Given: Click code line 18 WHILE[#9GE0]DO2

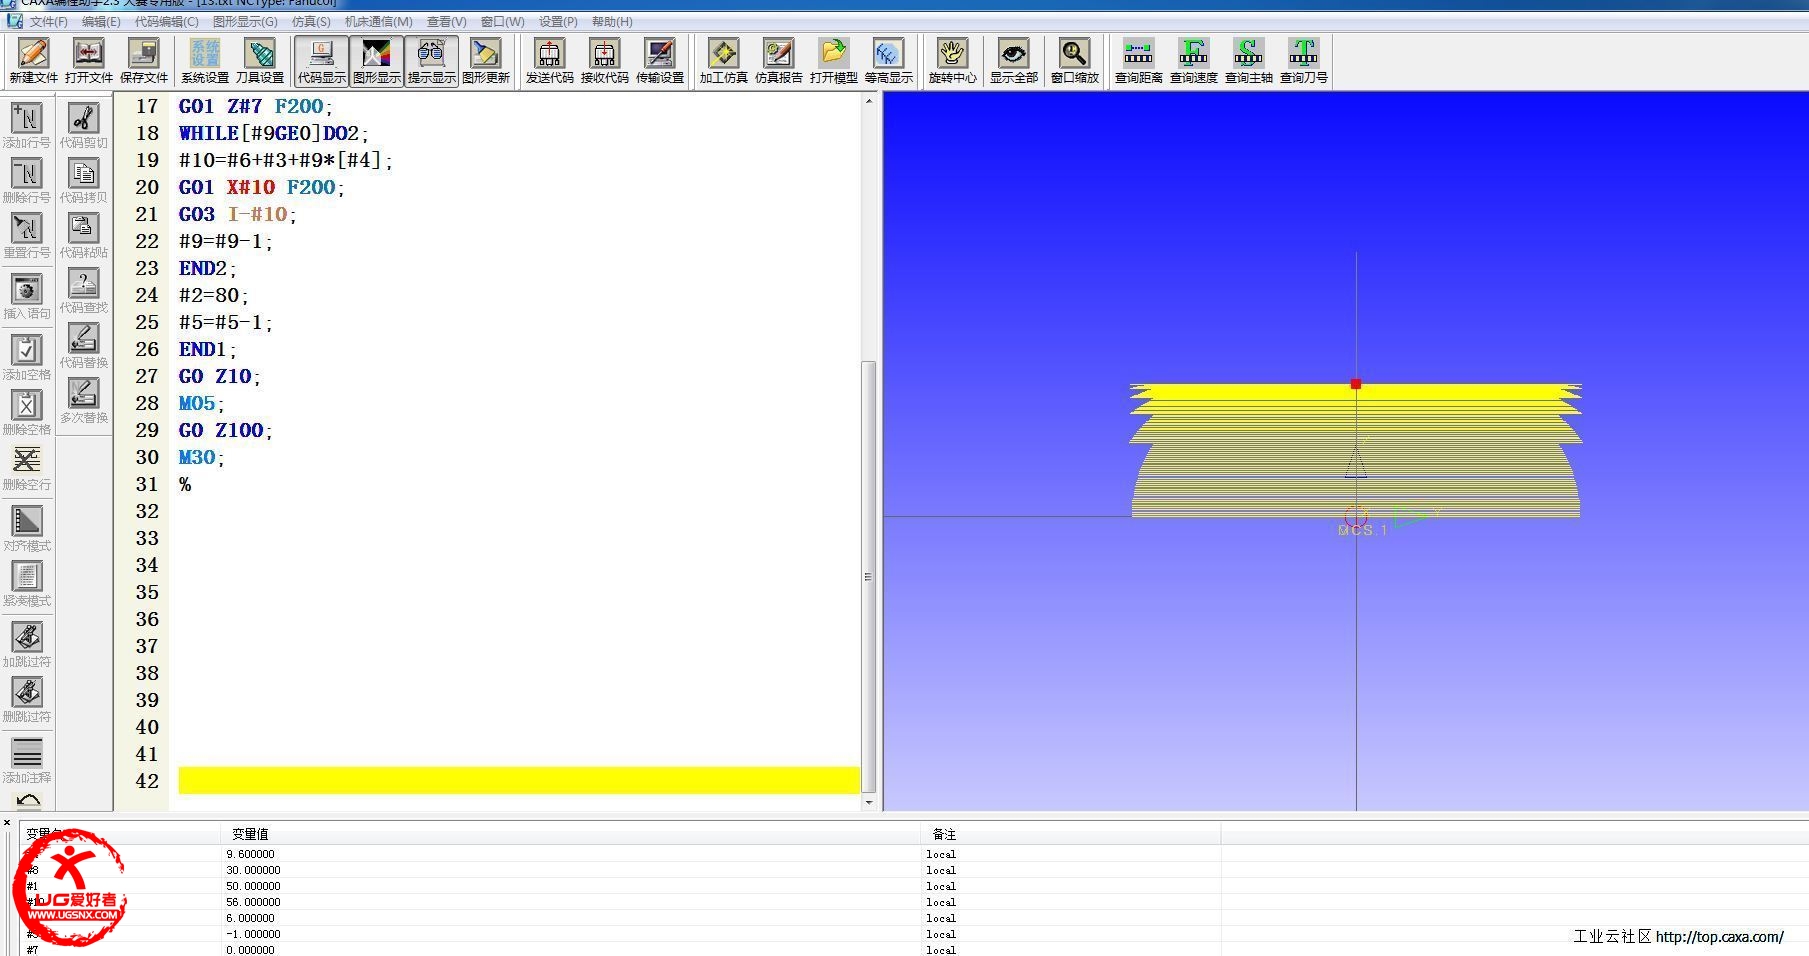Looking at the screenshot, I should click(x=274, y=133).
